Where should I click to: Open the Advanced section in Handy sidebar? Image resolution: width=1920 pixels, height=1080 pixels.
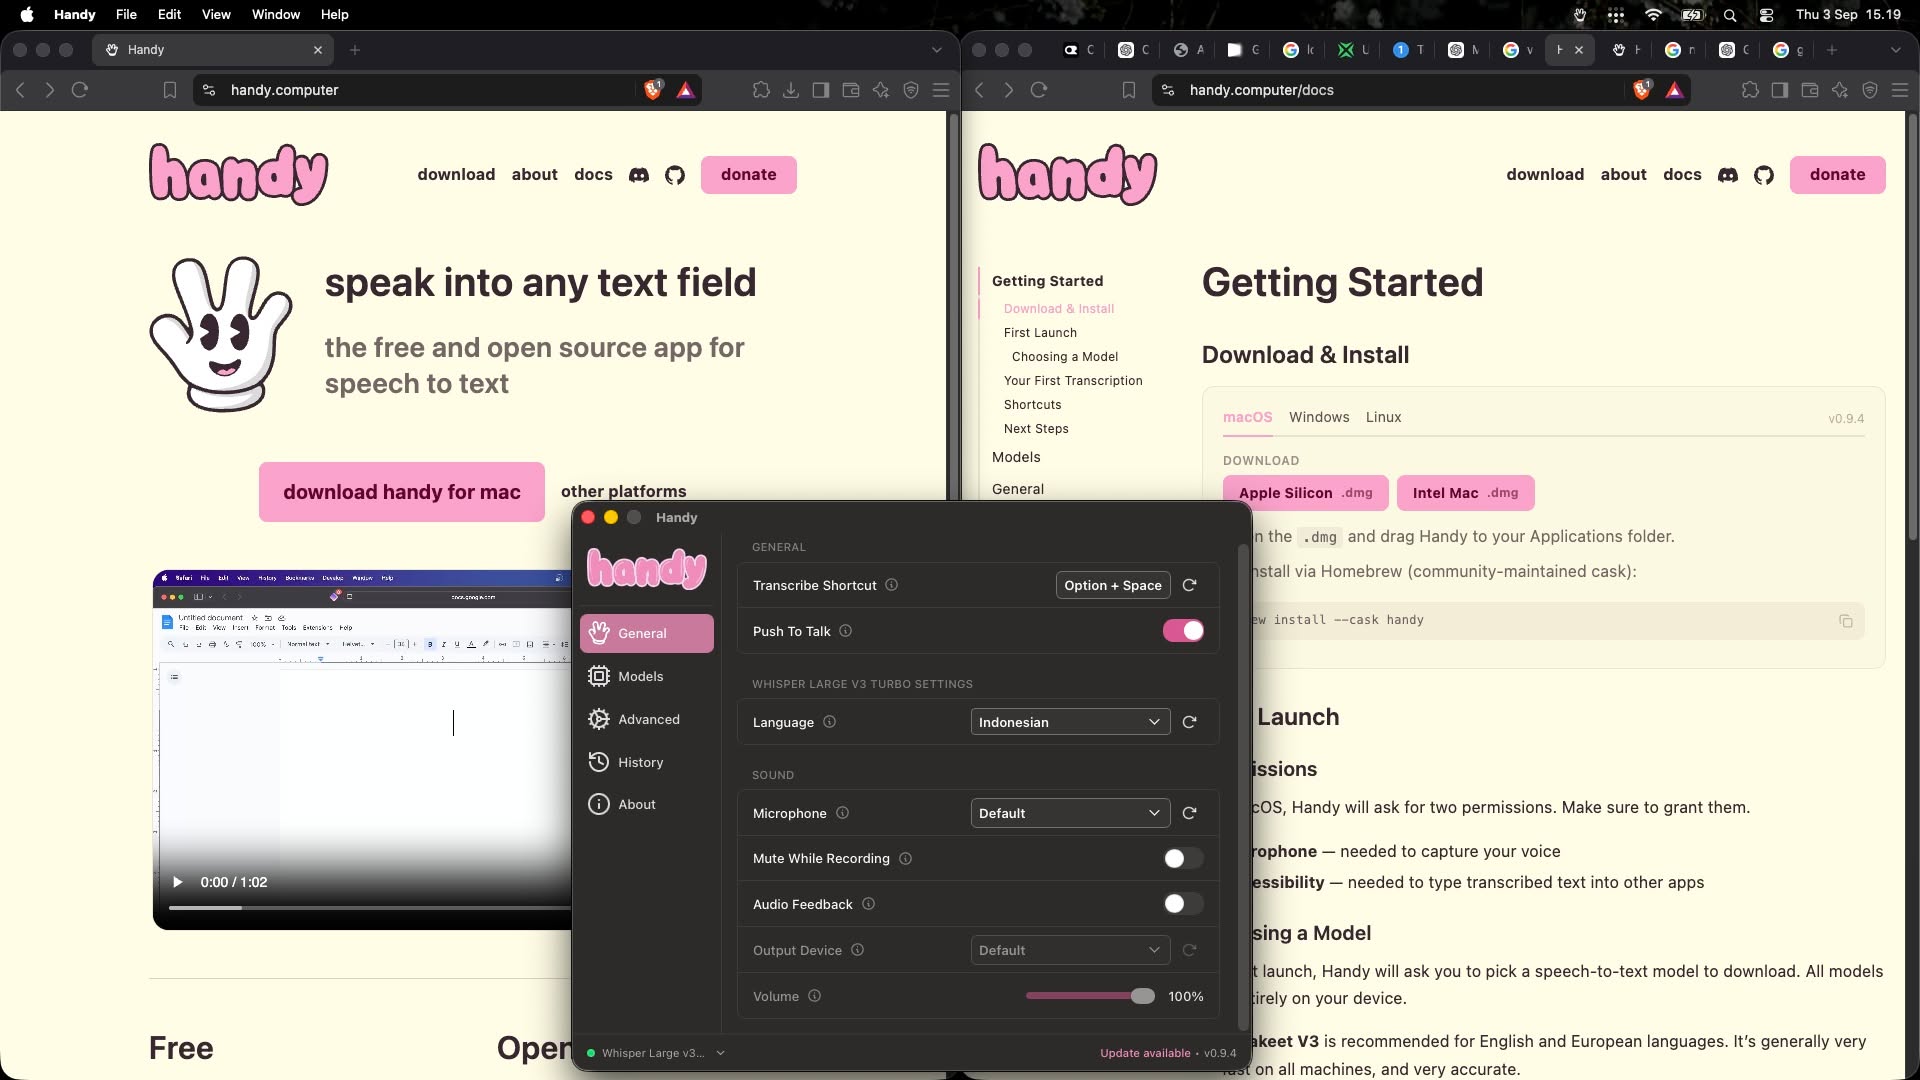click(x=646, y=719)
